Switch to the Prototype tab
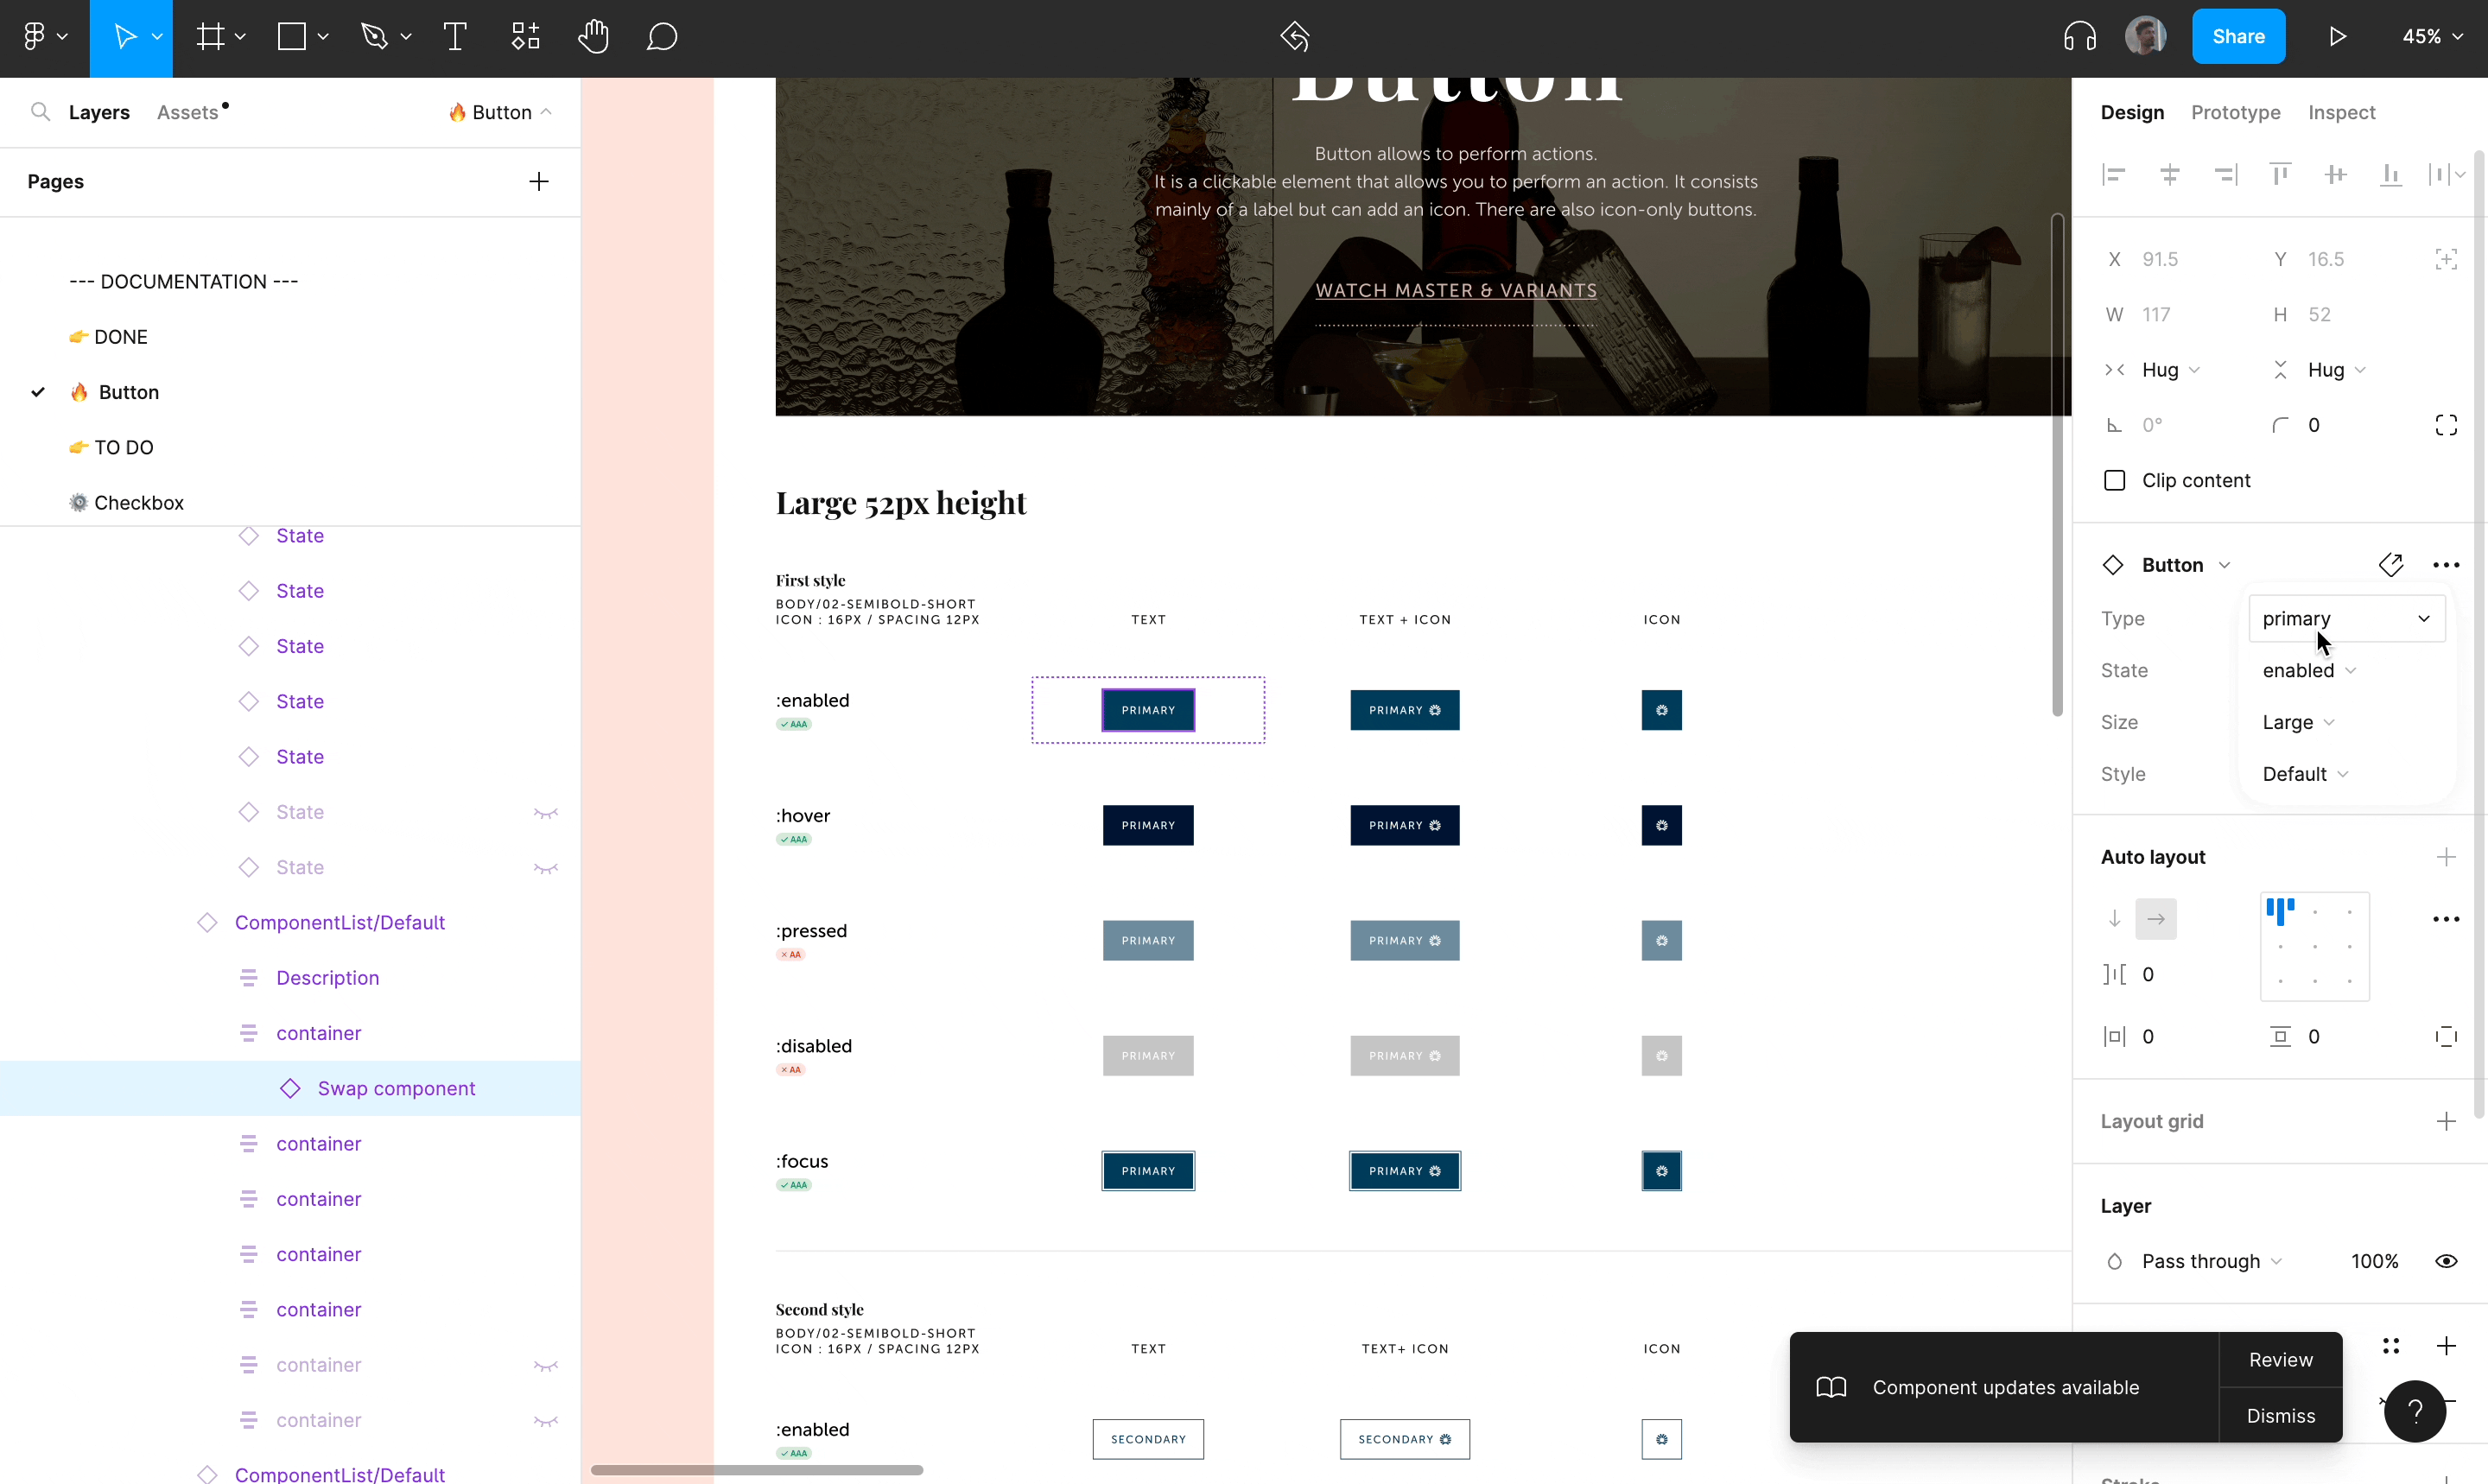Viewport: 2488px width, 1484px height. (x=2235, y=112)
